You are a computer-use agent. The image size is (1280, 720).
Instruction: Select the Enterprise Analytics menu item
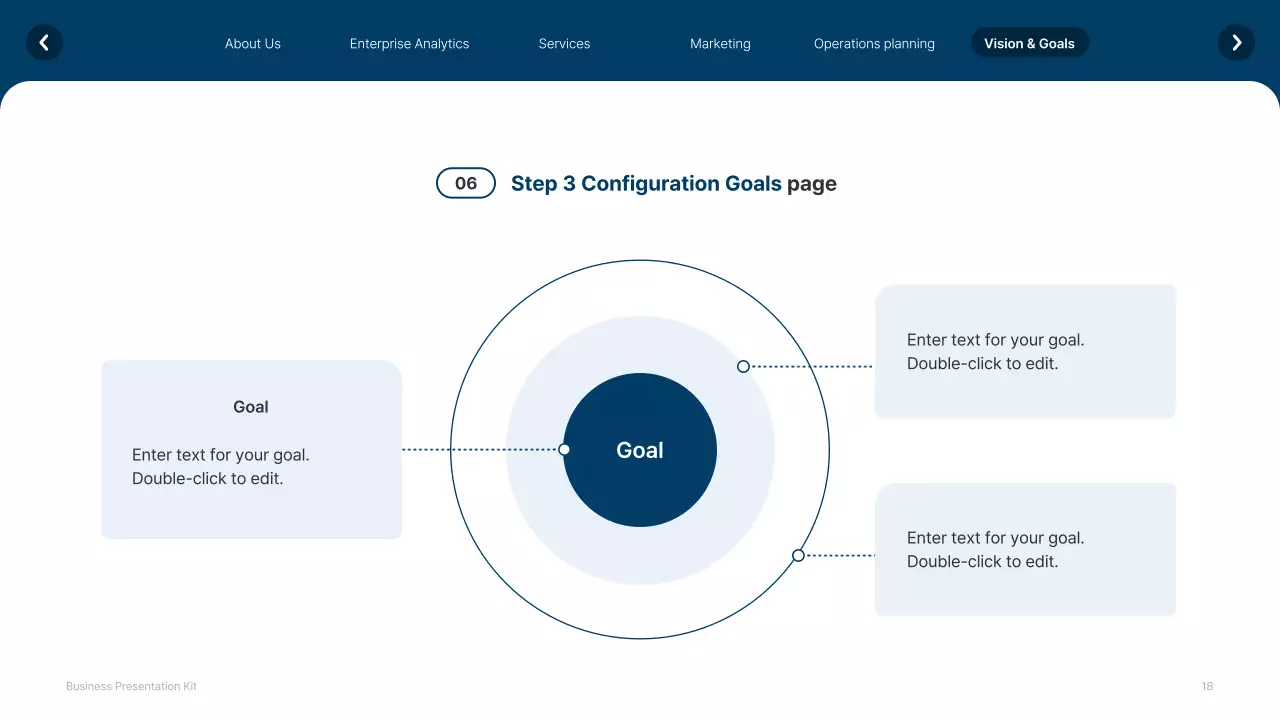click(409, 43)
